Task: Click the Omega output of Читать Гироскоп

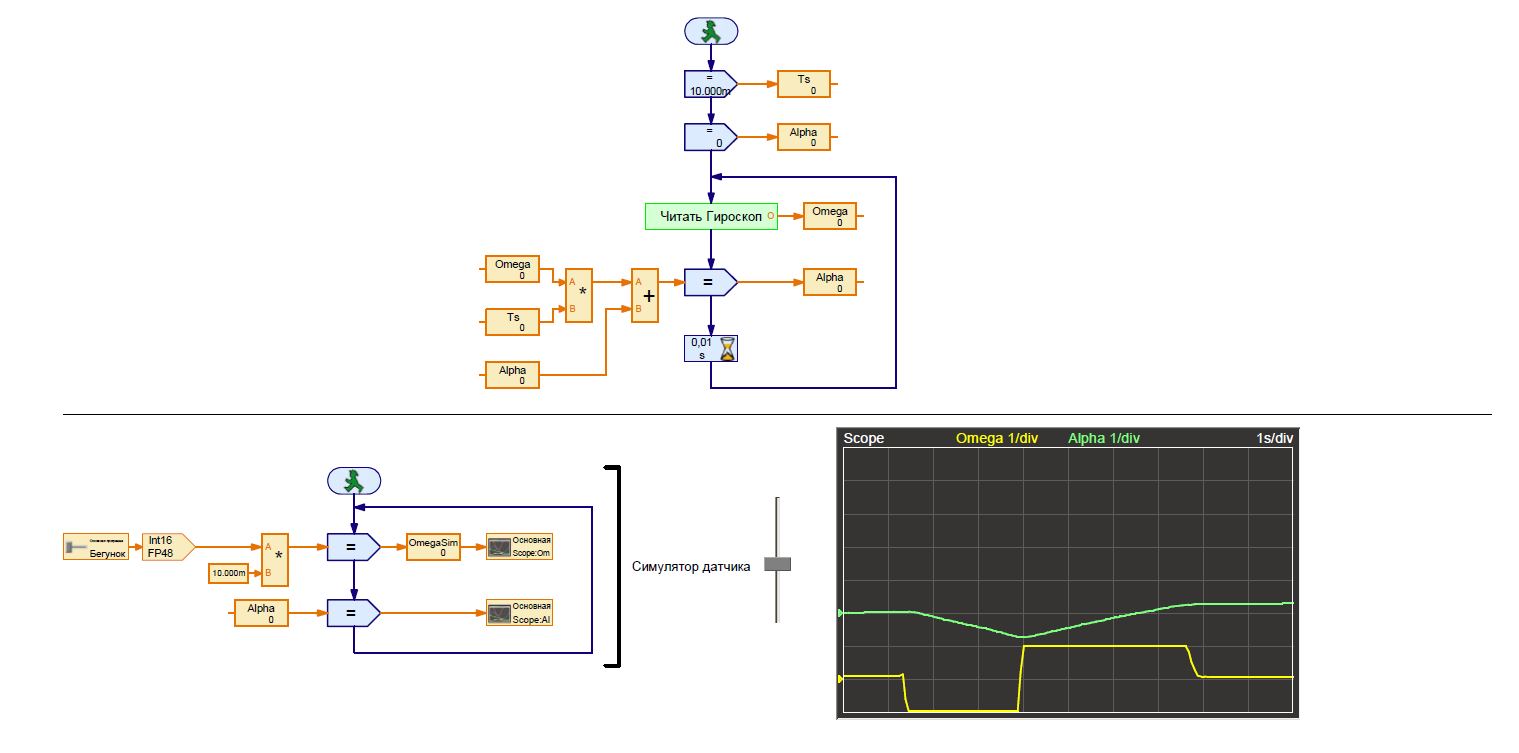Action: (x=829, y=216)
